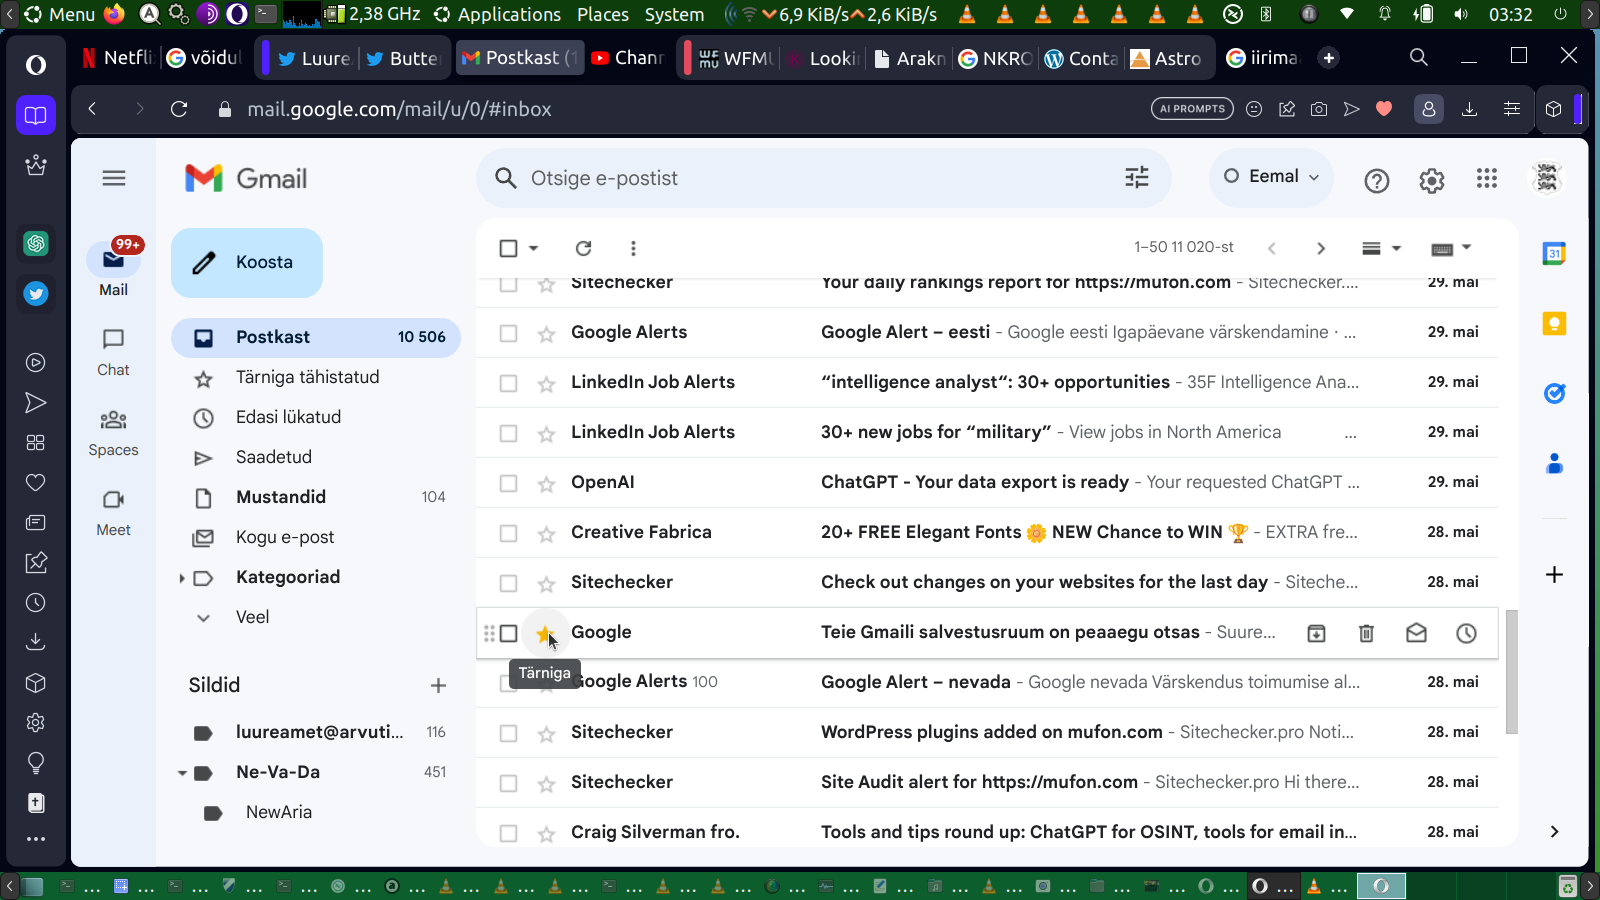The height and width of the screenshot is (900, 1600).
Task: Go to next page of emails
Action: [x=1321, y=248]
